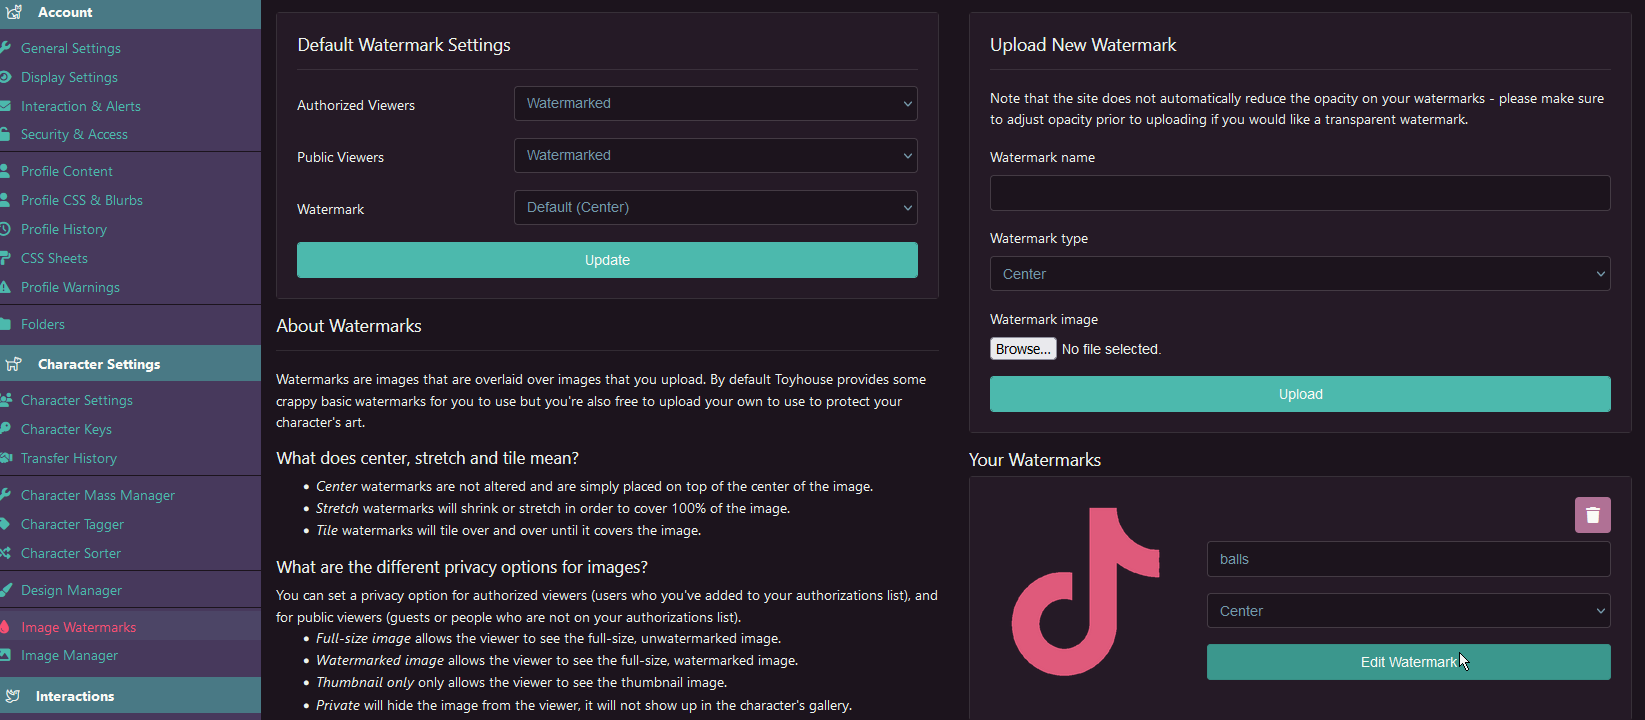
Task: Open Design Manager from the sidebar
Action: 71,590
